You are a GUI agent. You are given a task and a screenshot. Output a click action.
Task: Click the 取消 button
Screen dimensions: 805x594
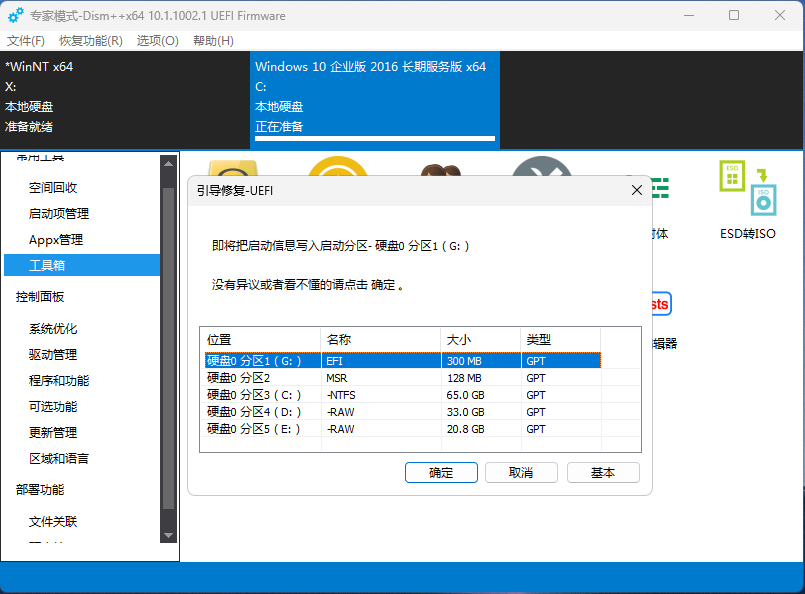pyautogui.click(x=521, y=472)
